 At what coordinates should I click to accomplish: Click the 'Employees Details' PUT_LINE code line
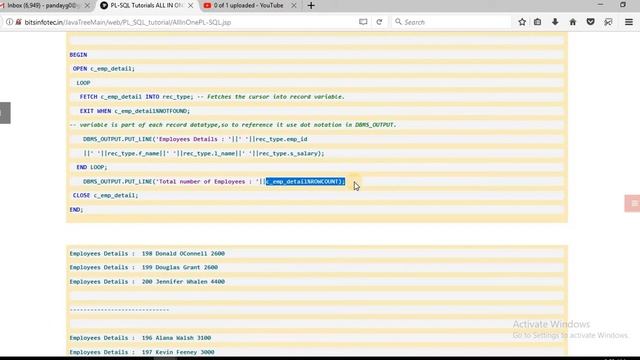(x=195, y=139)
